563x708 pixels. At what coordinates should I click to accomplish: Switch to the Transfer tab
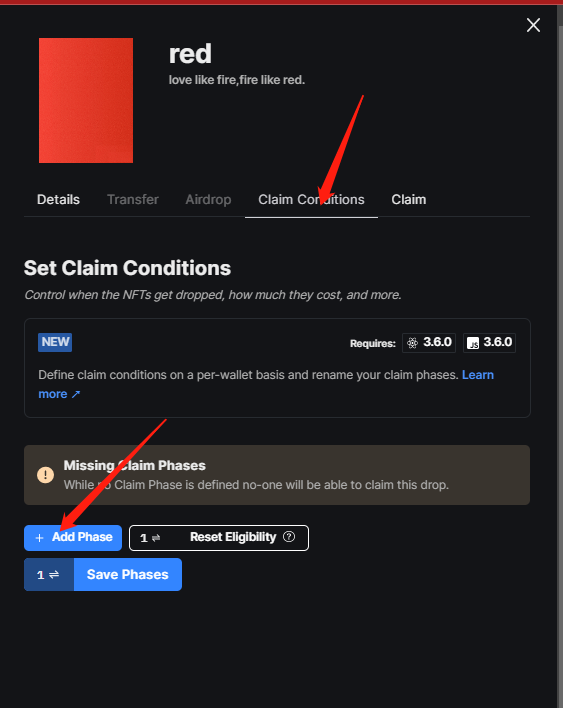tap(133, 200)
